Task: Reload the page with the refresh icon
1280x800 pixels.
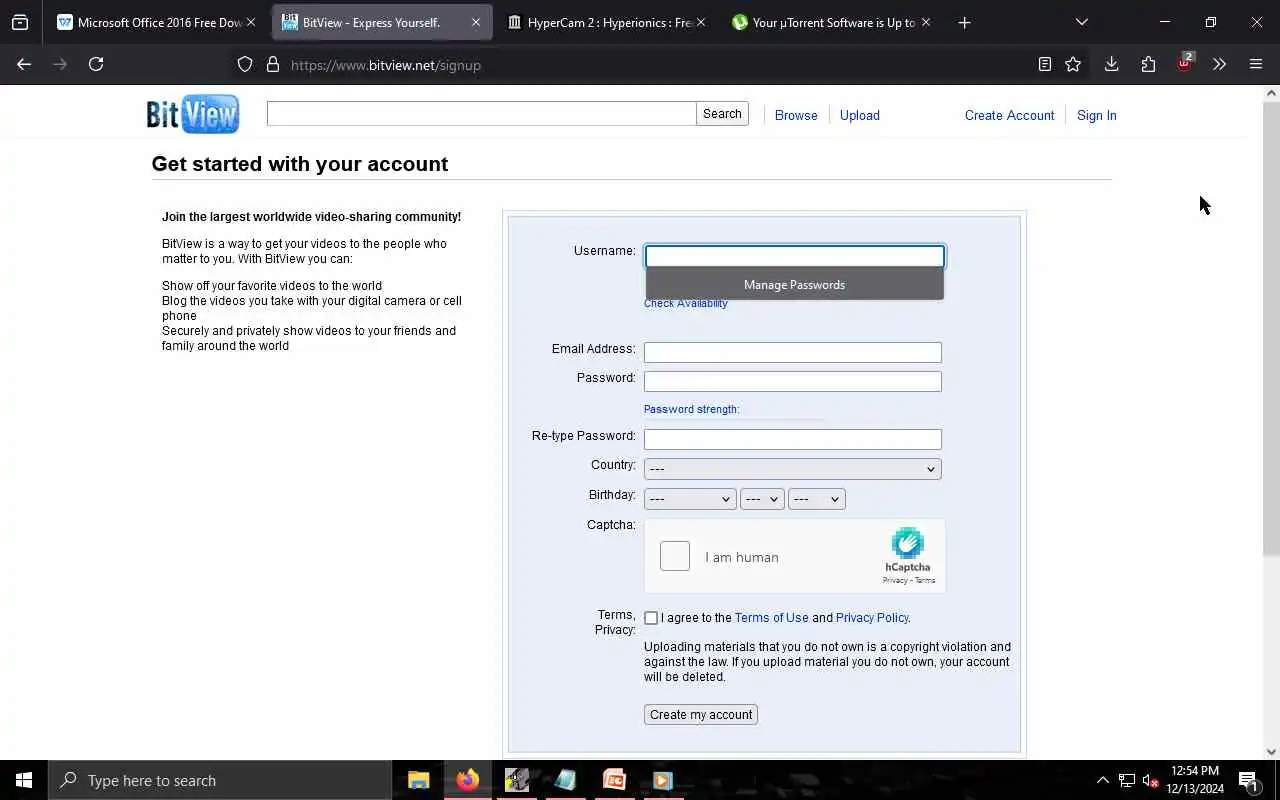Action: [x=96, y=64]
